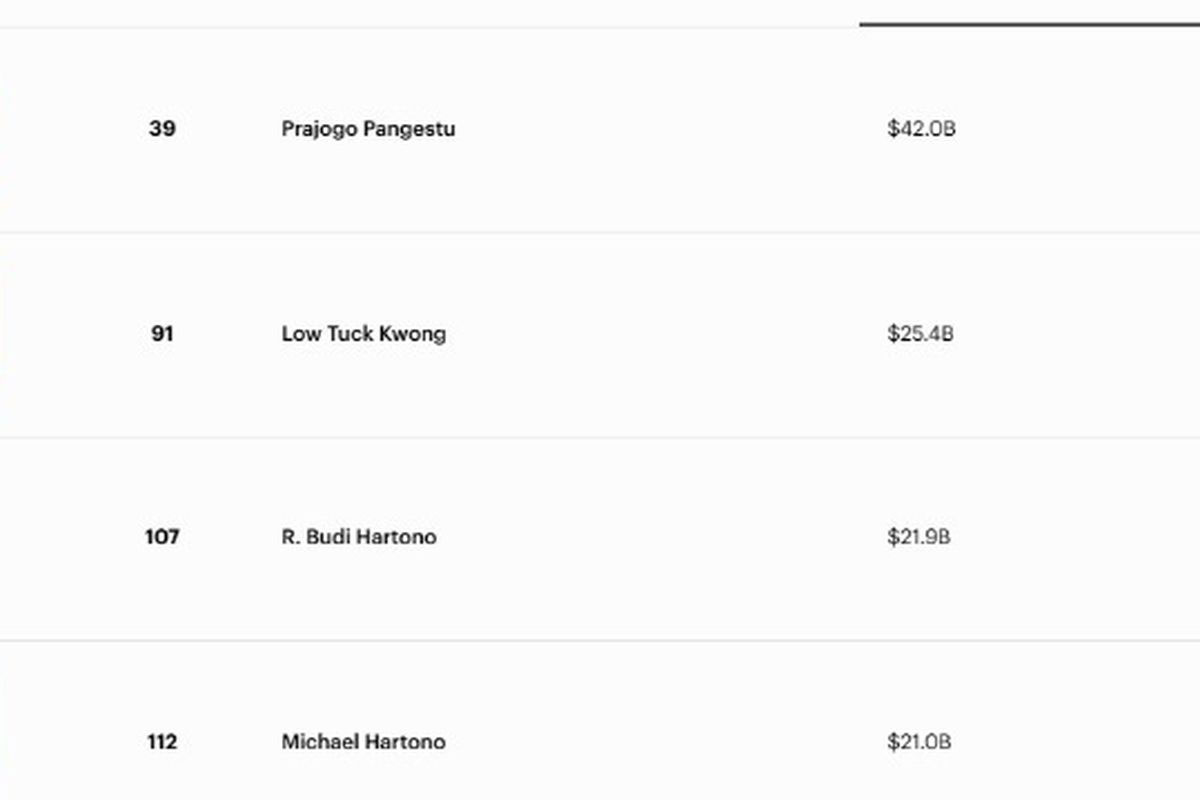
Task: Click the $42.0B net worth value
Action: point(921,129)
